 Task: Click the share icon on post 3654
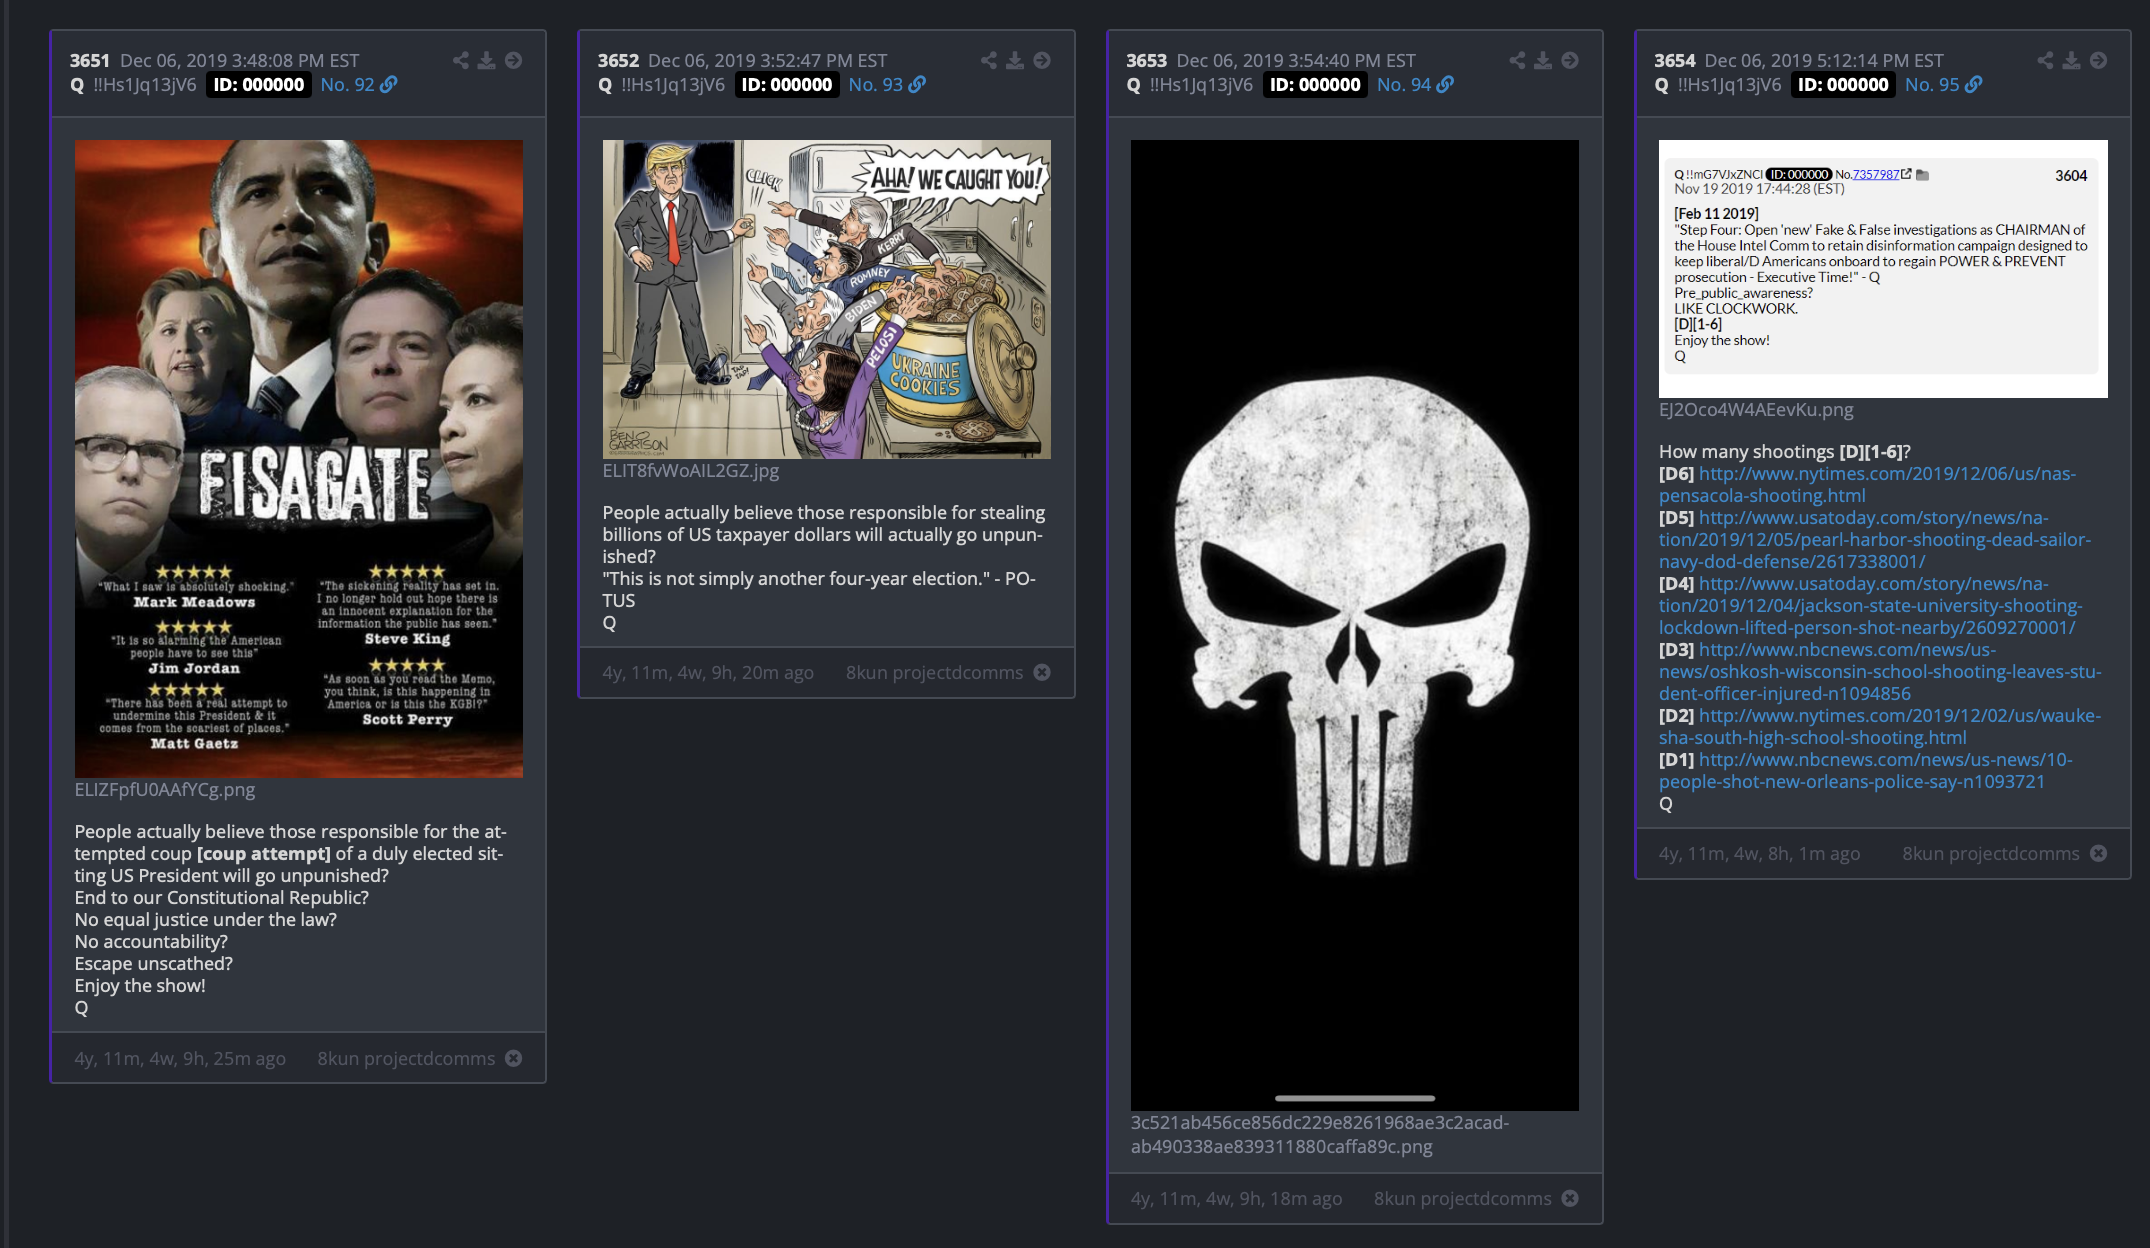pos(2045,60)
